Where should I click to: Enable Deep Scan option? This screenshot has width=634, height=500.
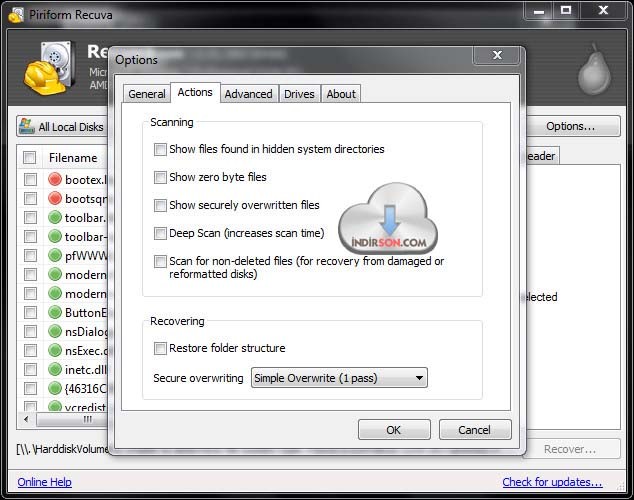[160, 233]
